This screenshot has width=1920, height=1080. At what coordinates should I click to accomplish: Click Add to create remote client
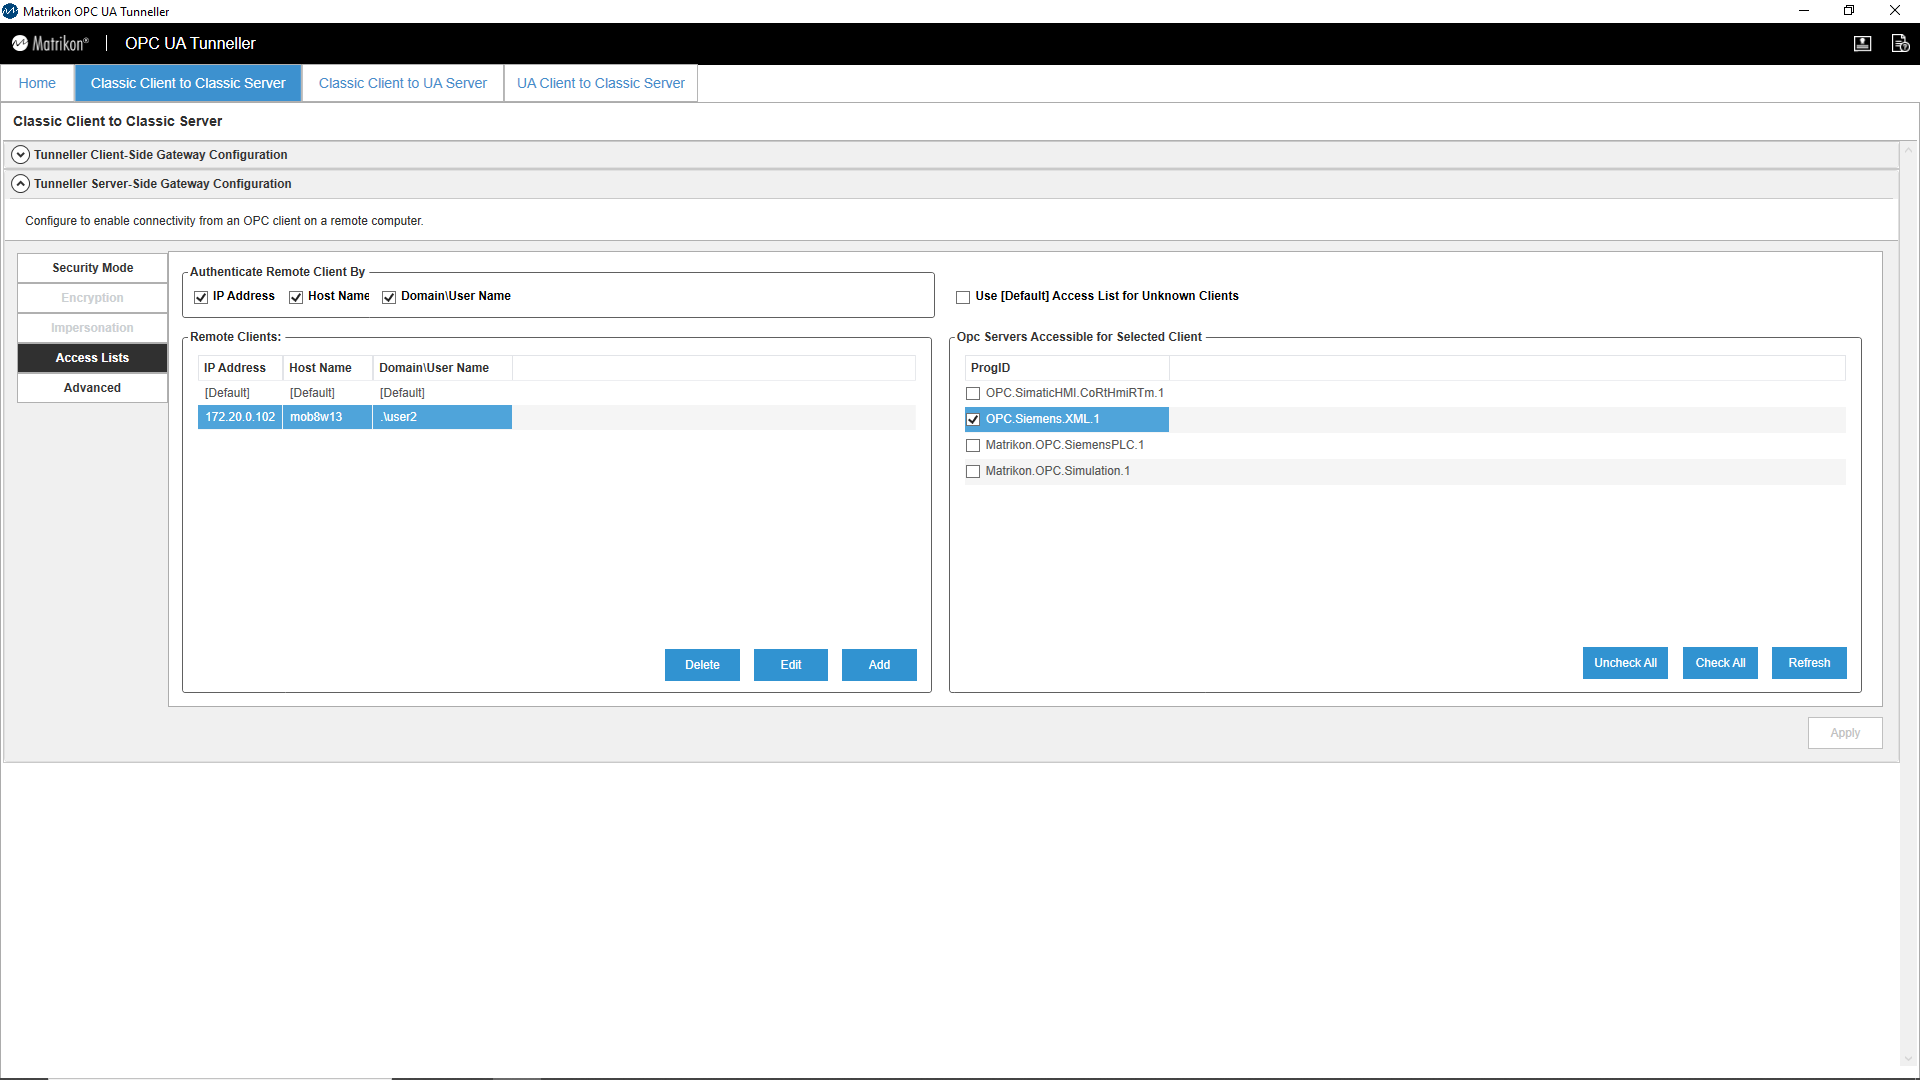(x=879, y=665)
